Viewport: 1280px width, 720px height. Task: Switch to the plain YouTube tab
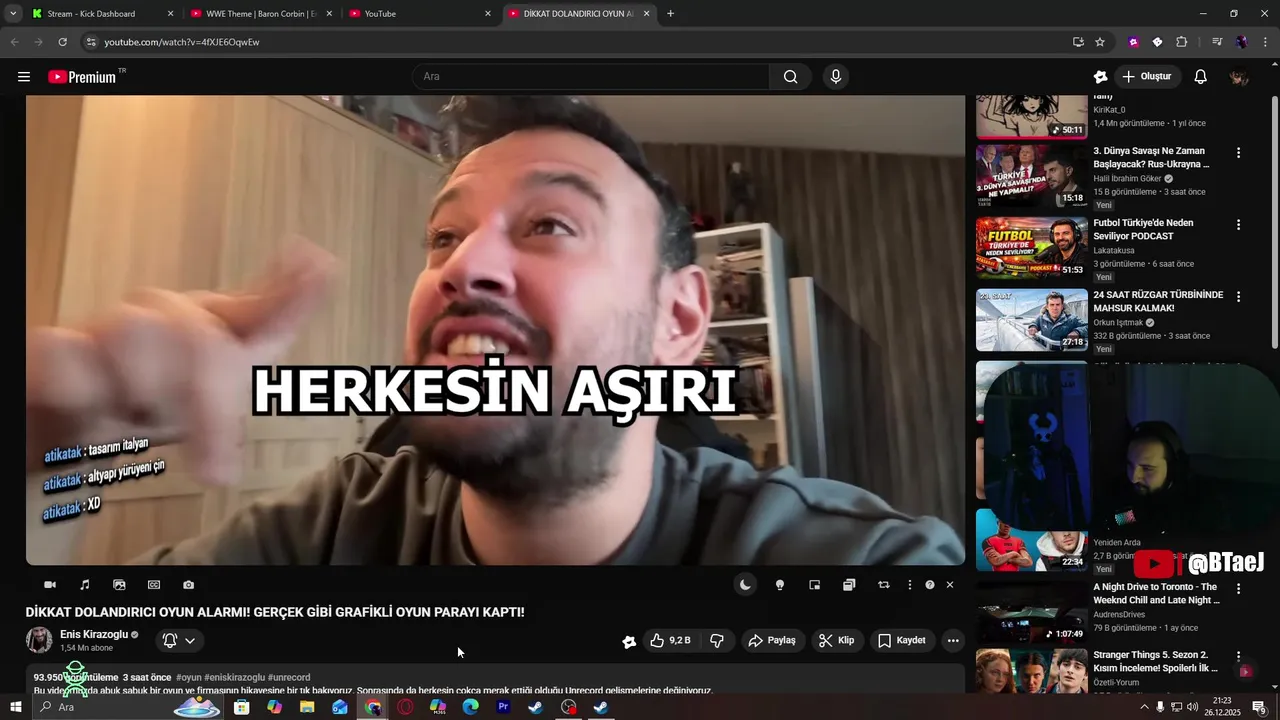420,14
